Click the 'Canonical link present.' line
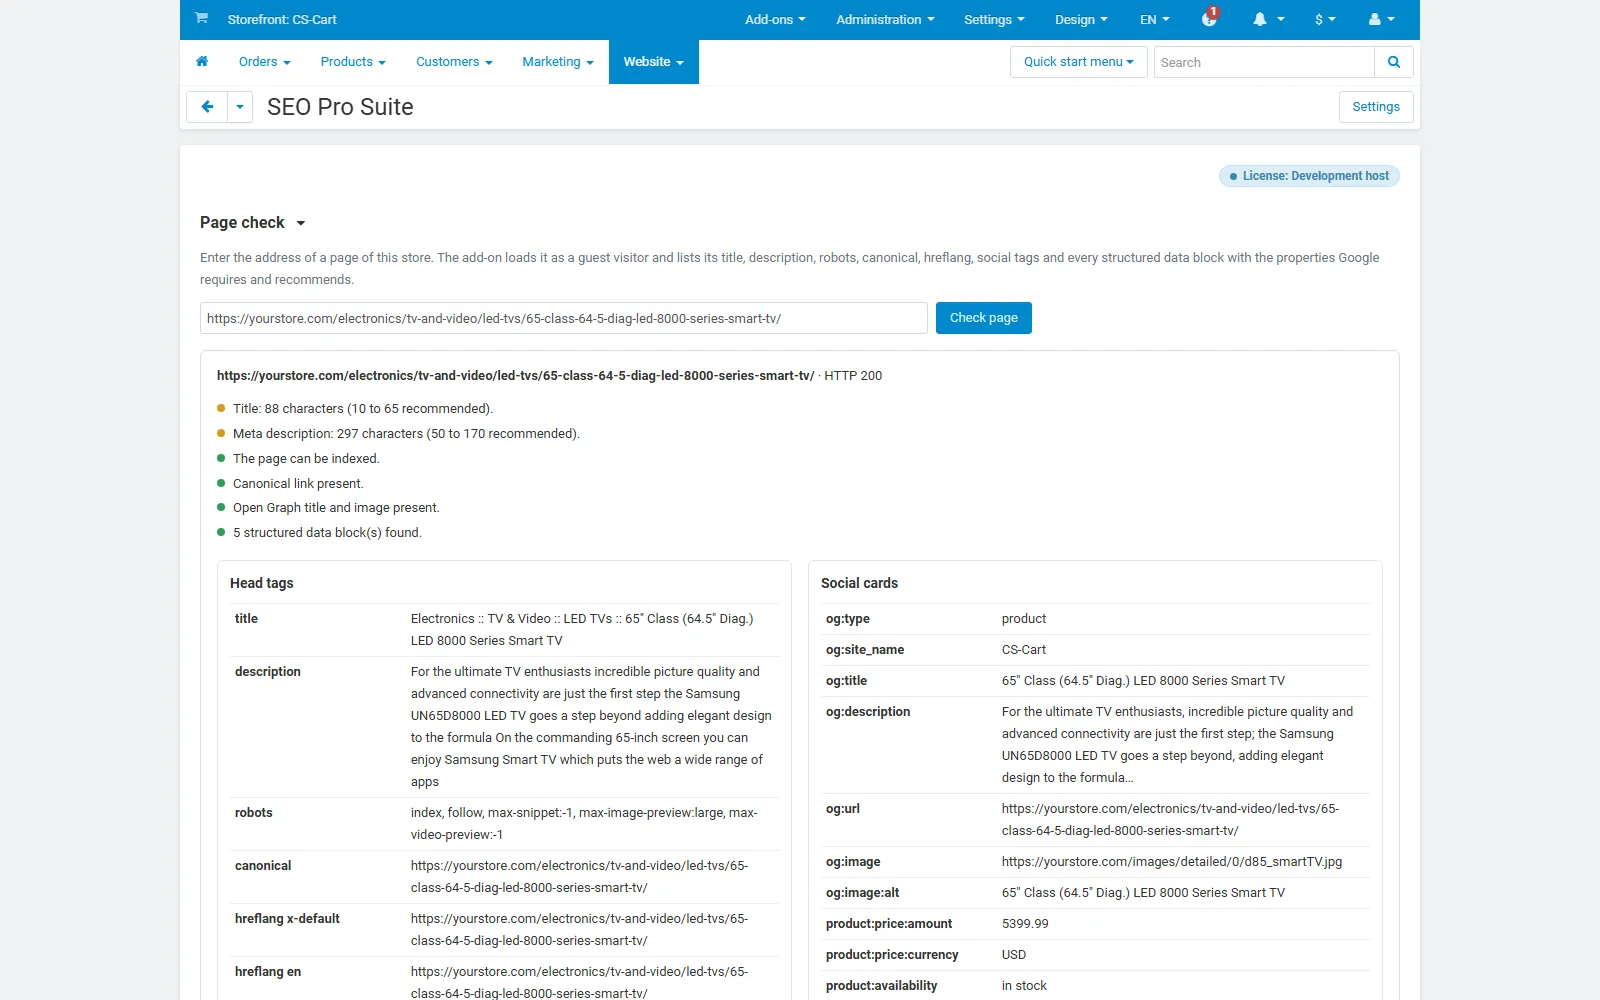This screenshot has width=1600, height=1000. 298,484
